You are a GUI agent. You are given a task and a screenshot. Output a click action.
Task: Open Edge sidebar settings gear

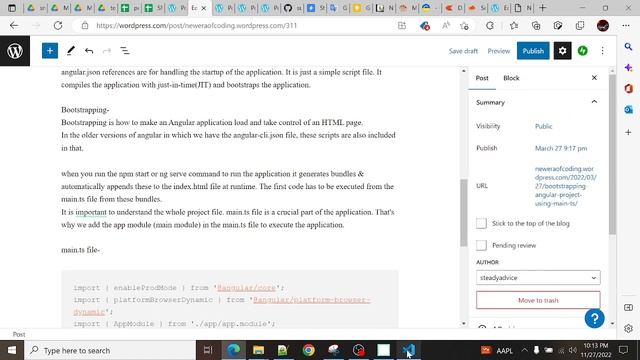point(628,328)
